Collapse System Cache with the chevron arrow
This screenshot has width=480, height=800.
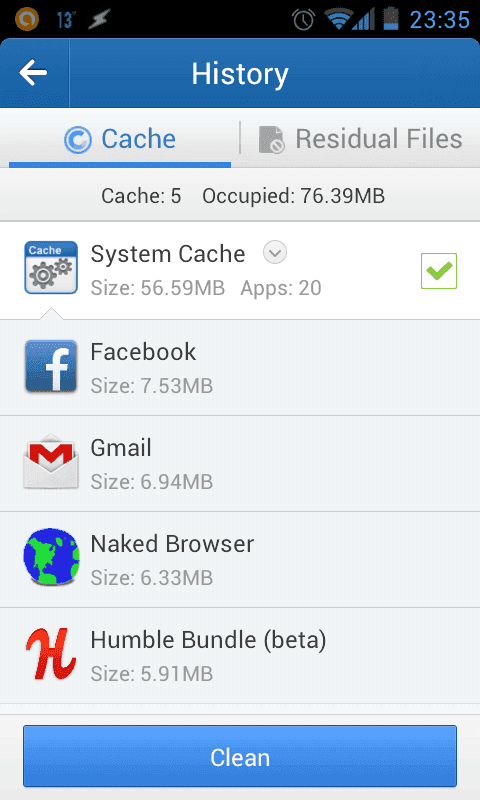[275, 253]
